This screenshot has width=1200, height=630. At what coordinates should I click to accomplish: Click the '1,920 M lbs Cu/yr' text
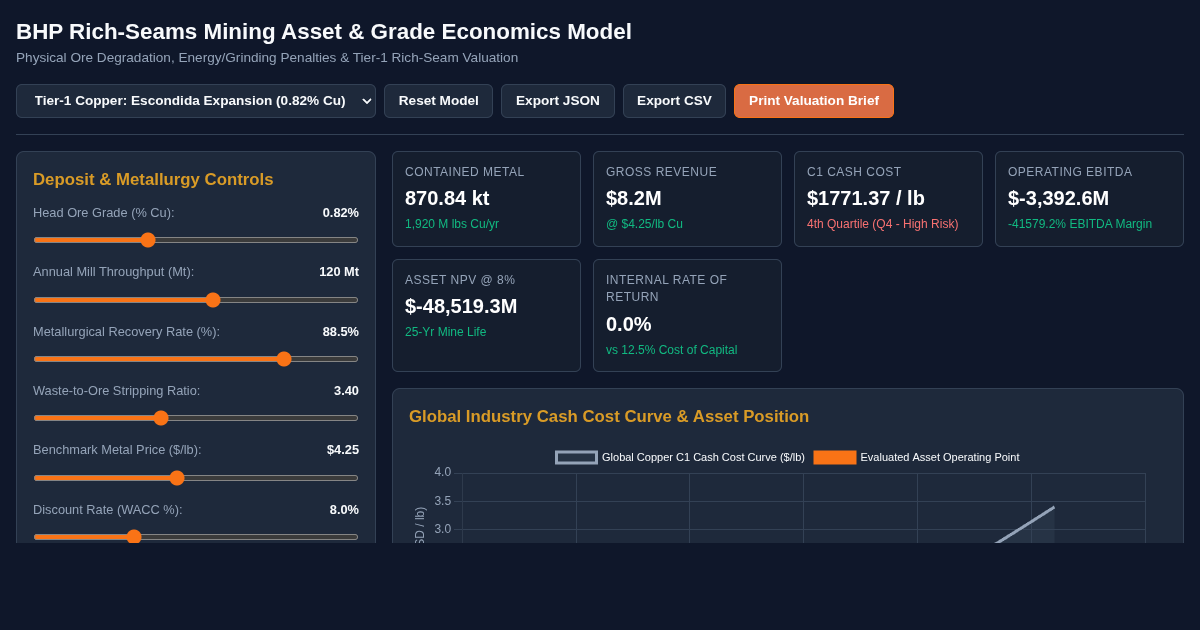(452, 224)
